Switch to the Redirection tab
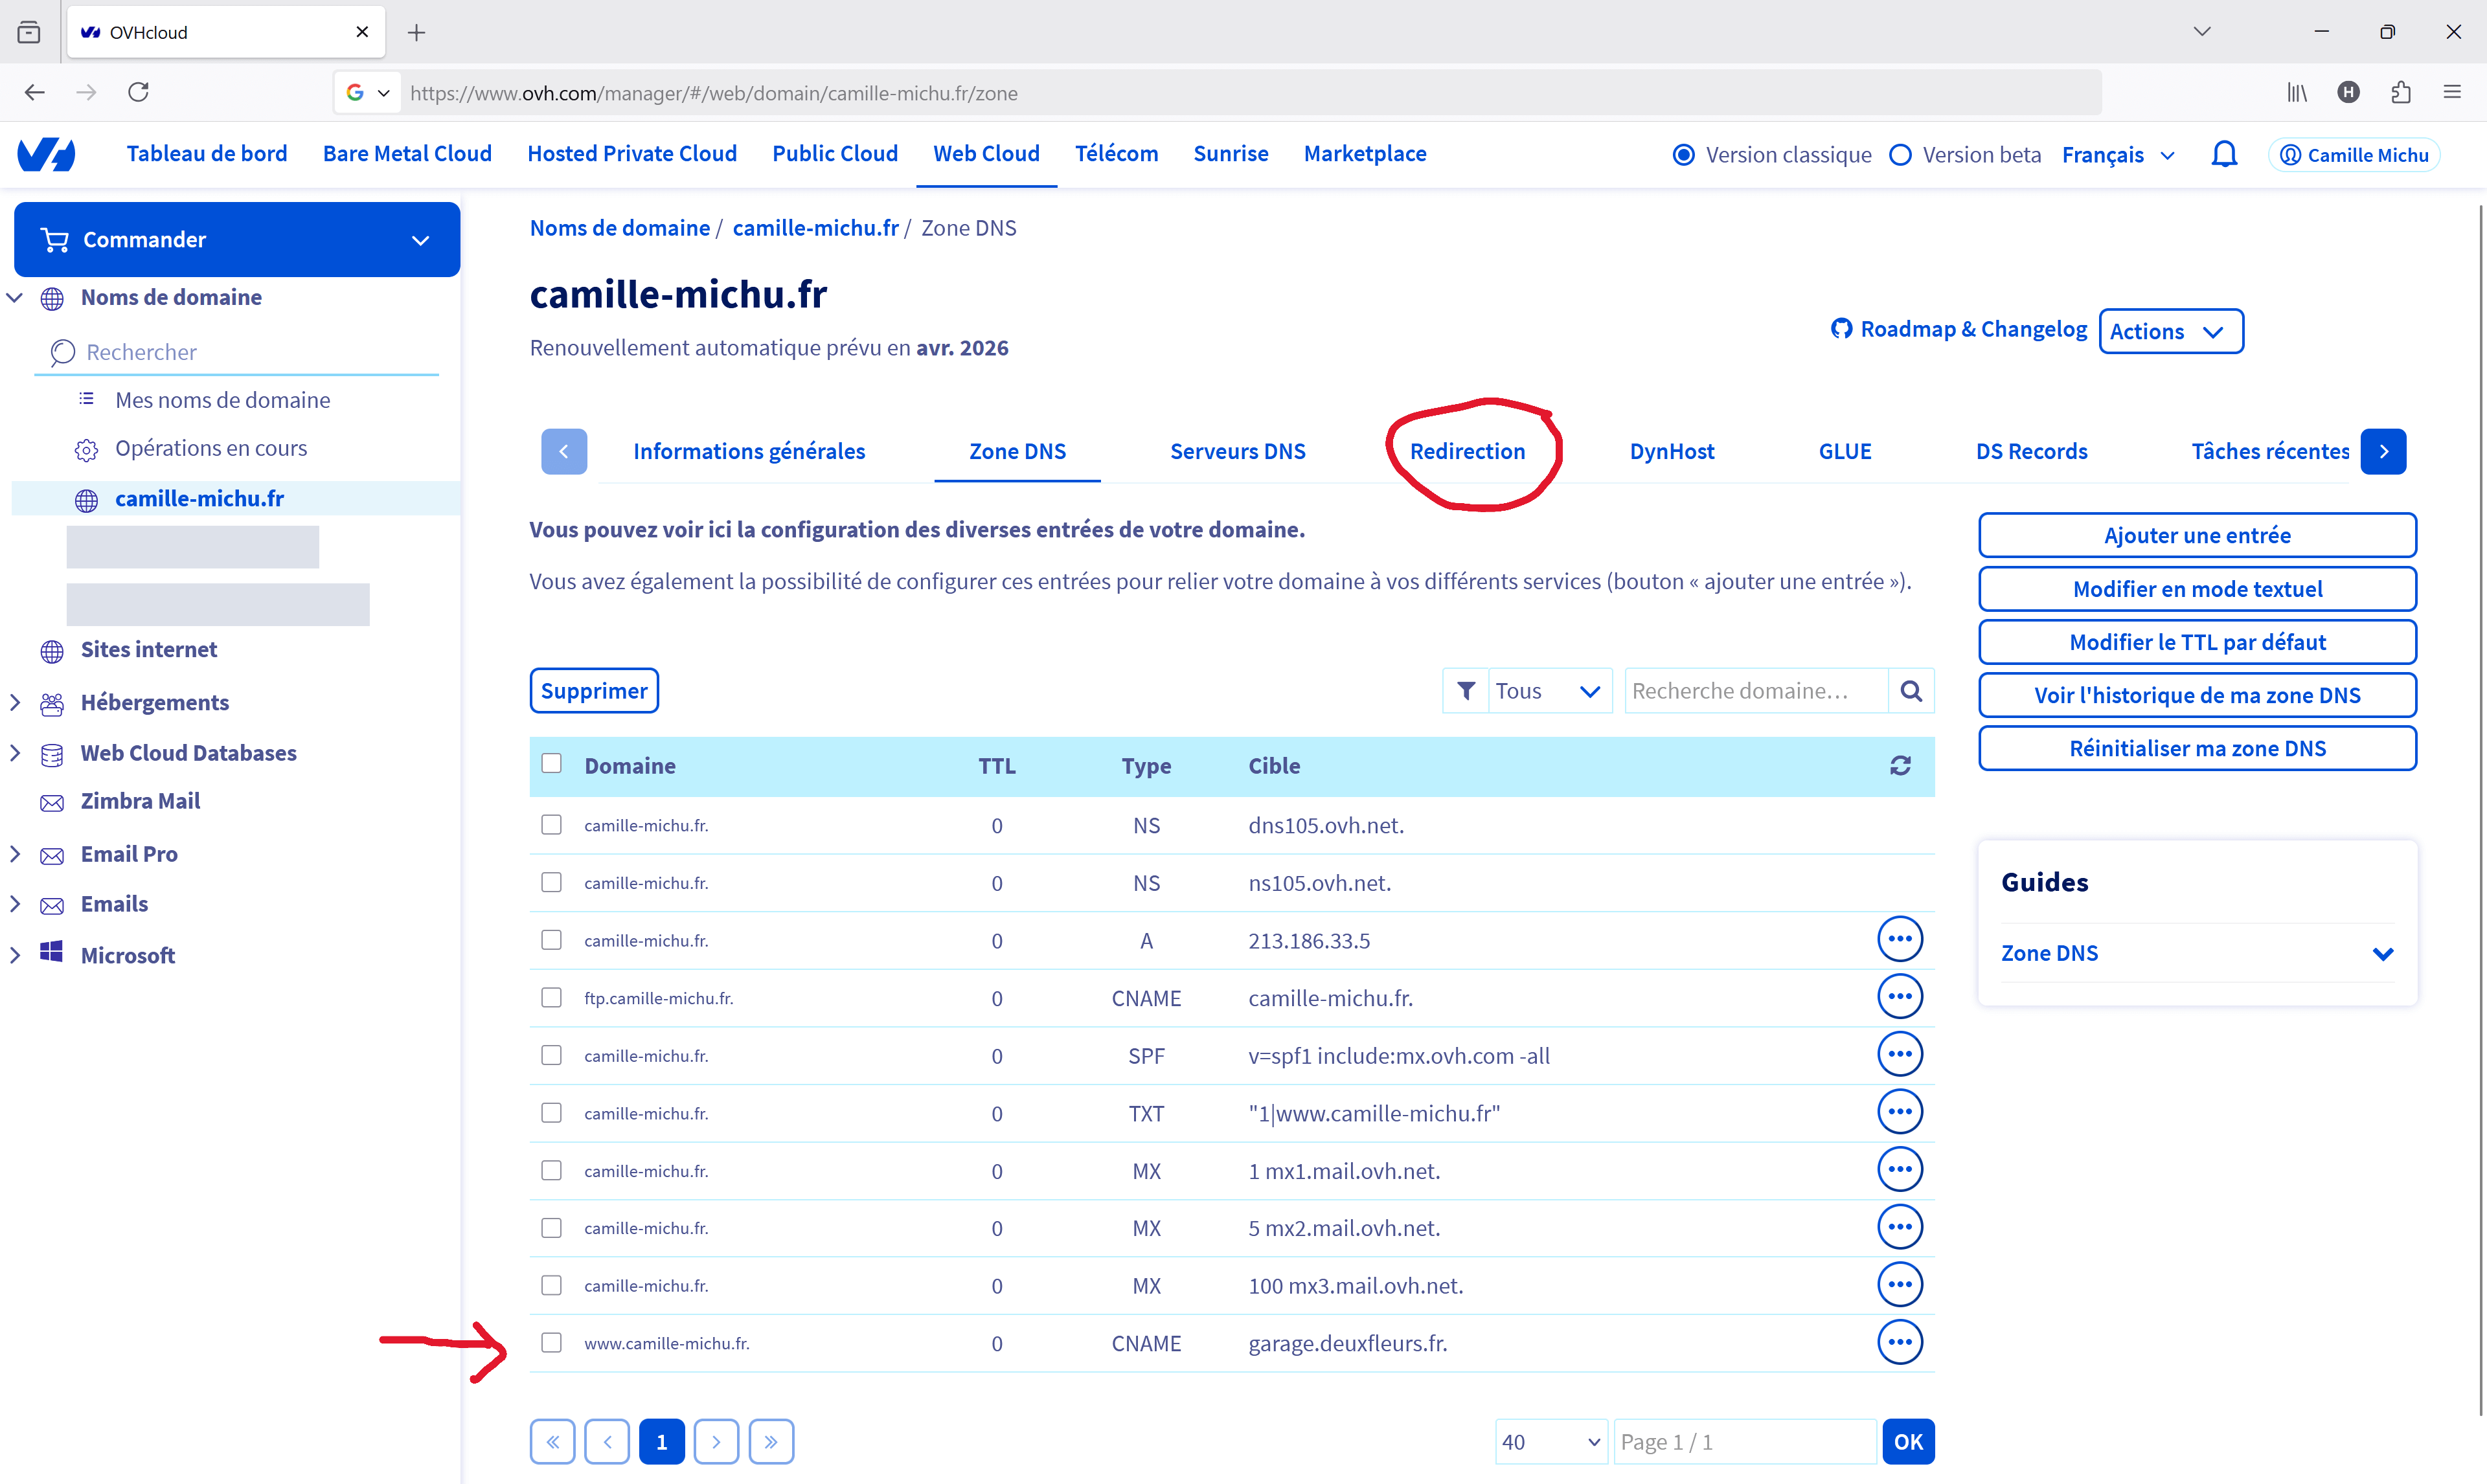This screenshot has height=1484, width=2487. pos(1467,451)
